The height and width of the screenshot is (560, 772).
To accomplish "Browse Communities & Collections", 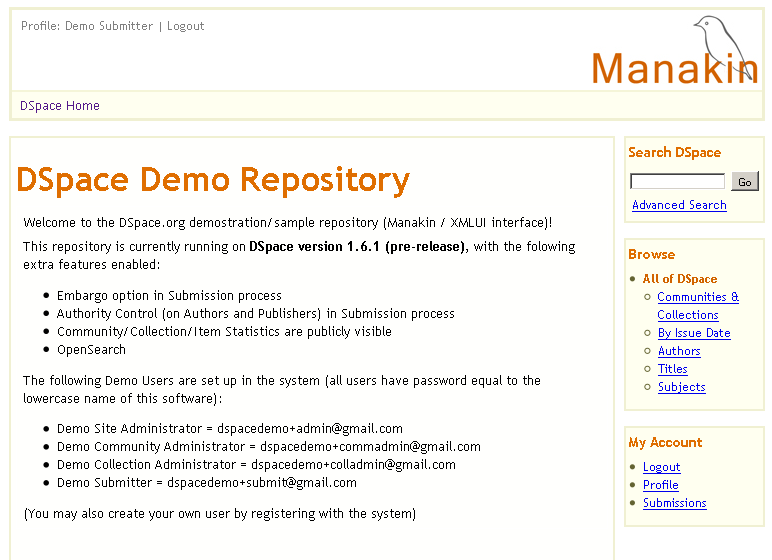I will tap(698, 306).
